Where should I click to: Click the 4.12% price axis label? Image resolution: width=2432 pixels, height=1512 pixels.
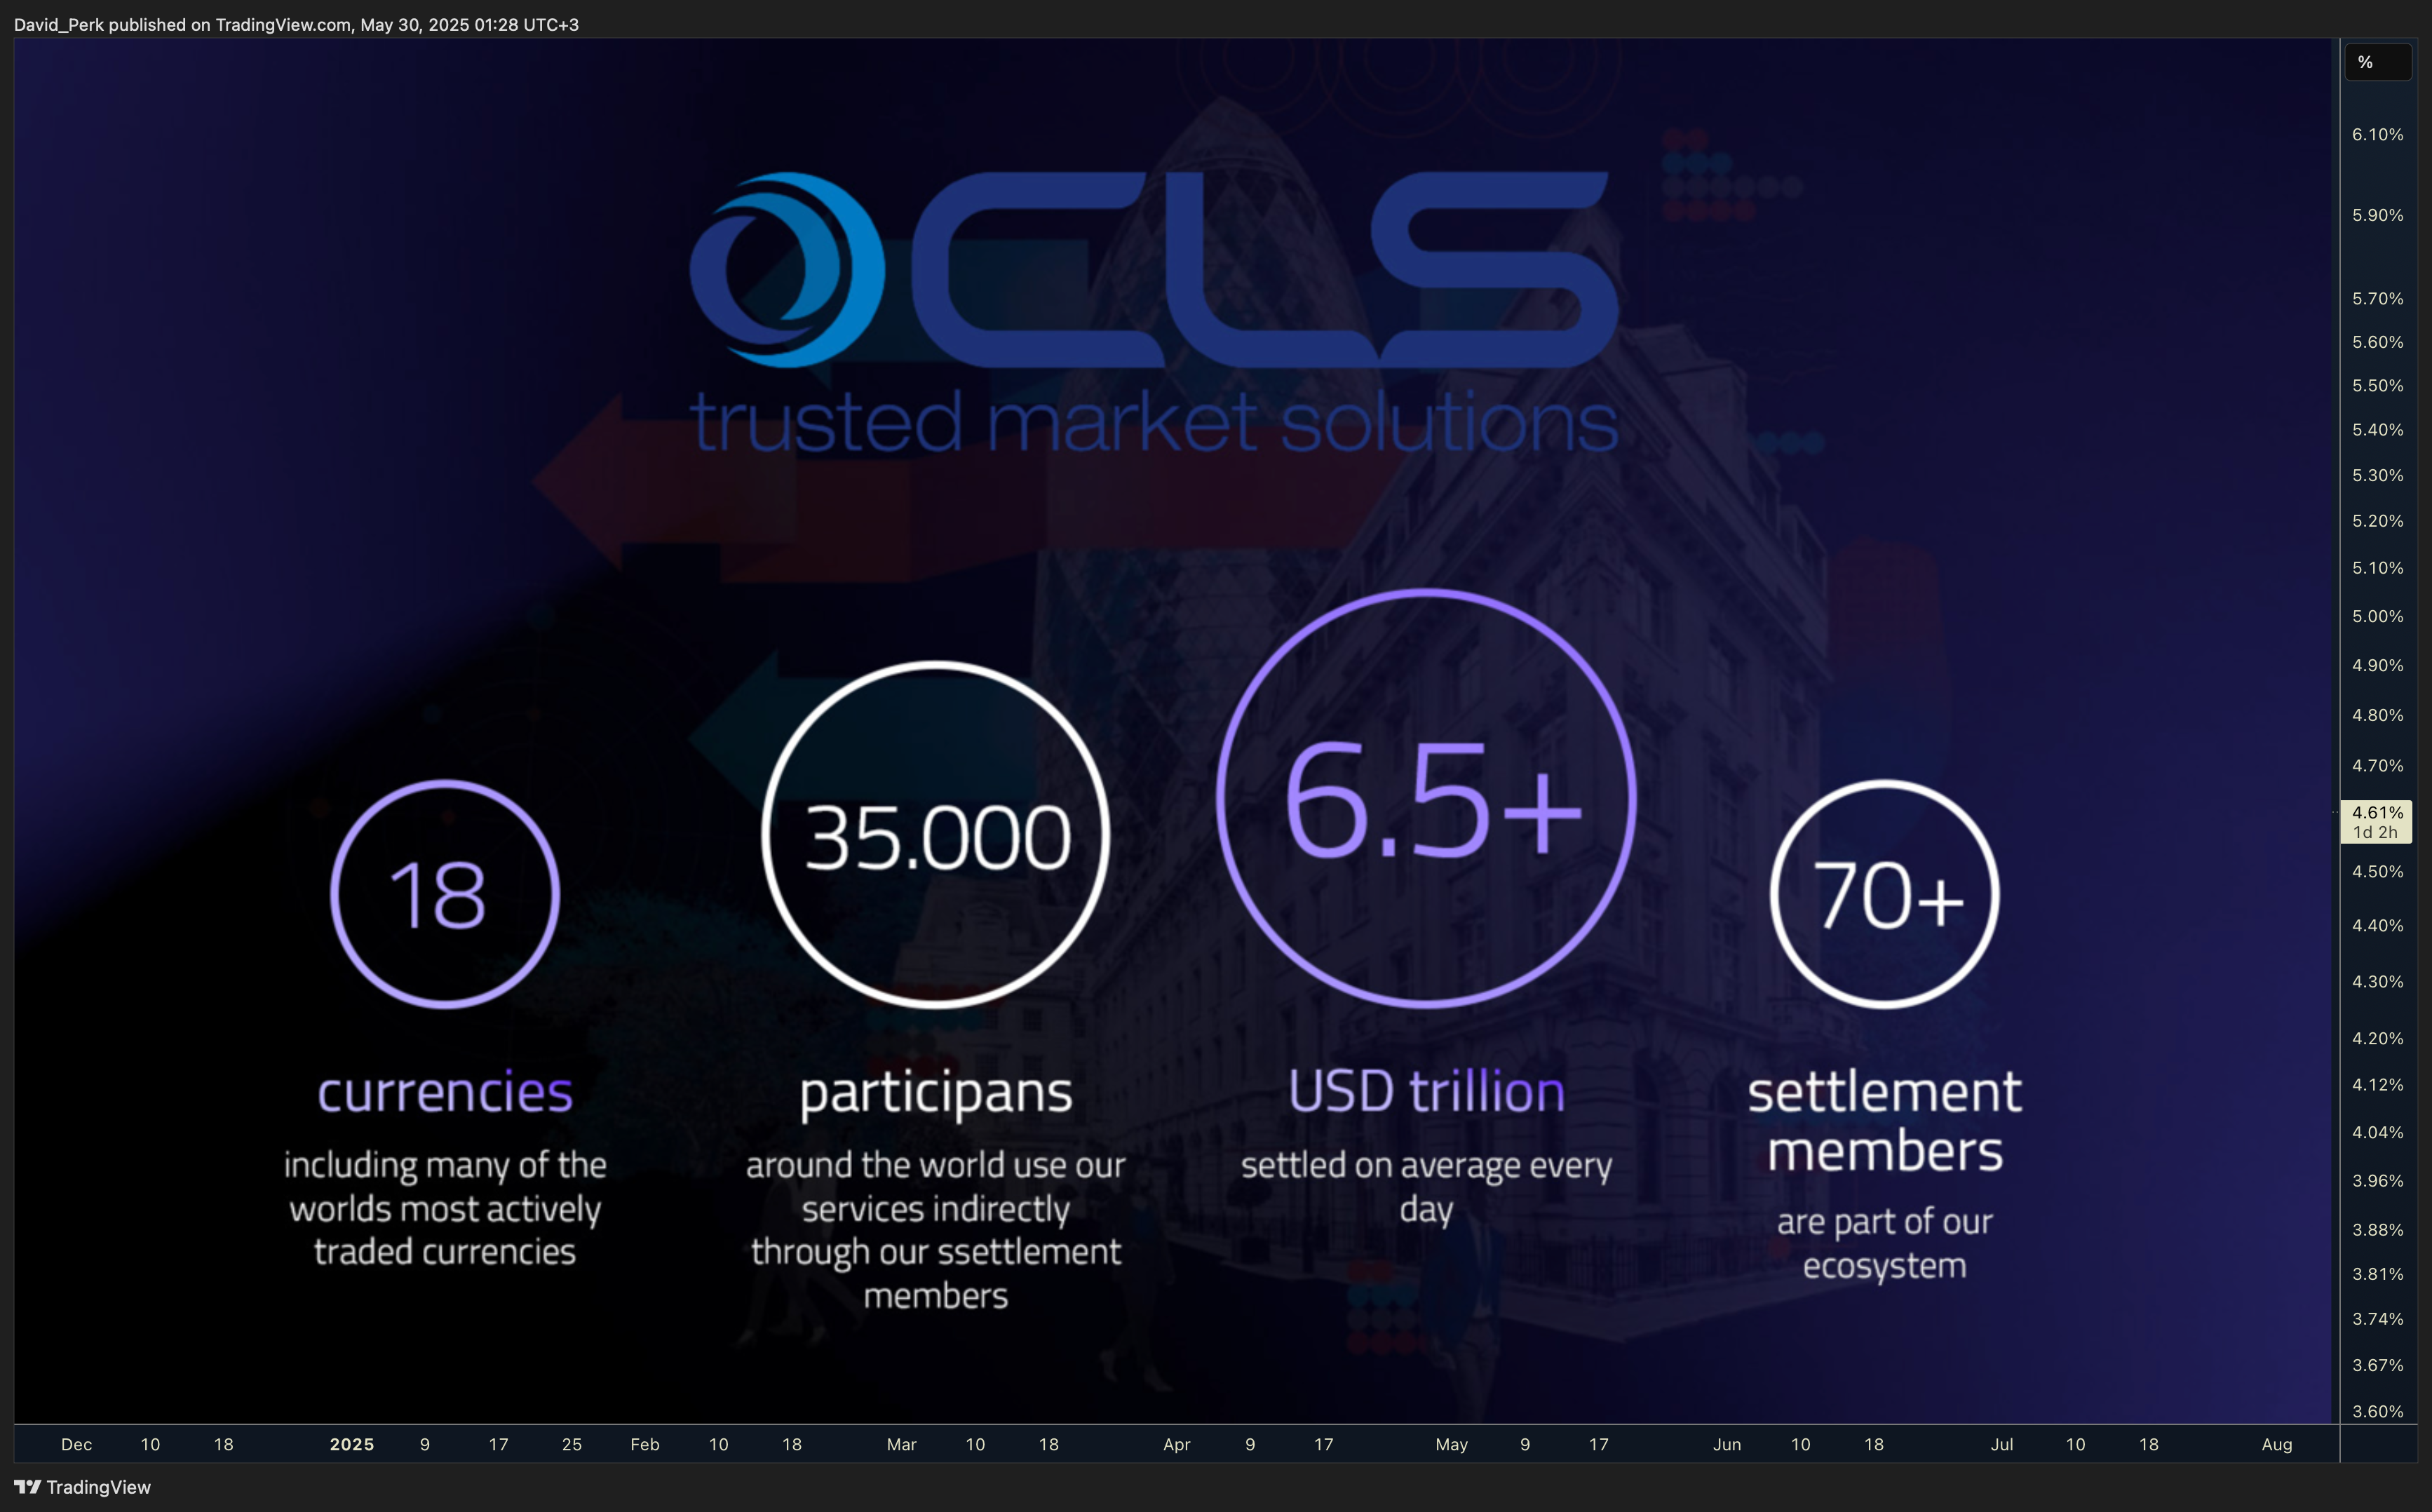pyautogui.click(x=2377, y=1084)
